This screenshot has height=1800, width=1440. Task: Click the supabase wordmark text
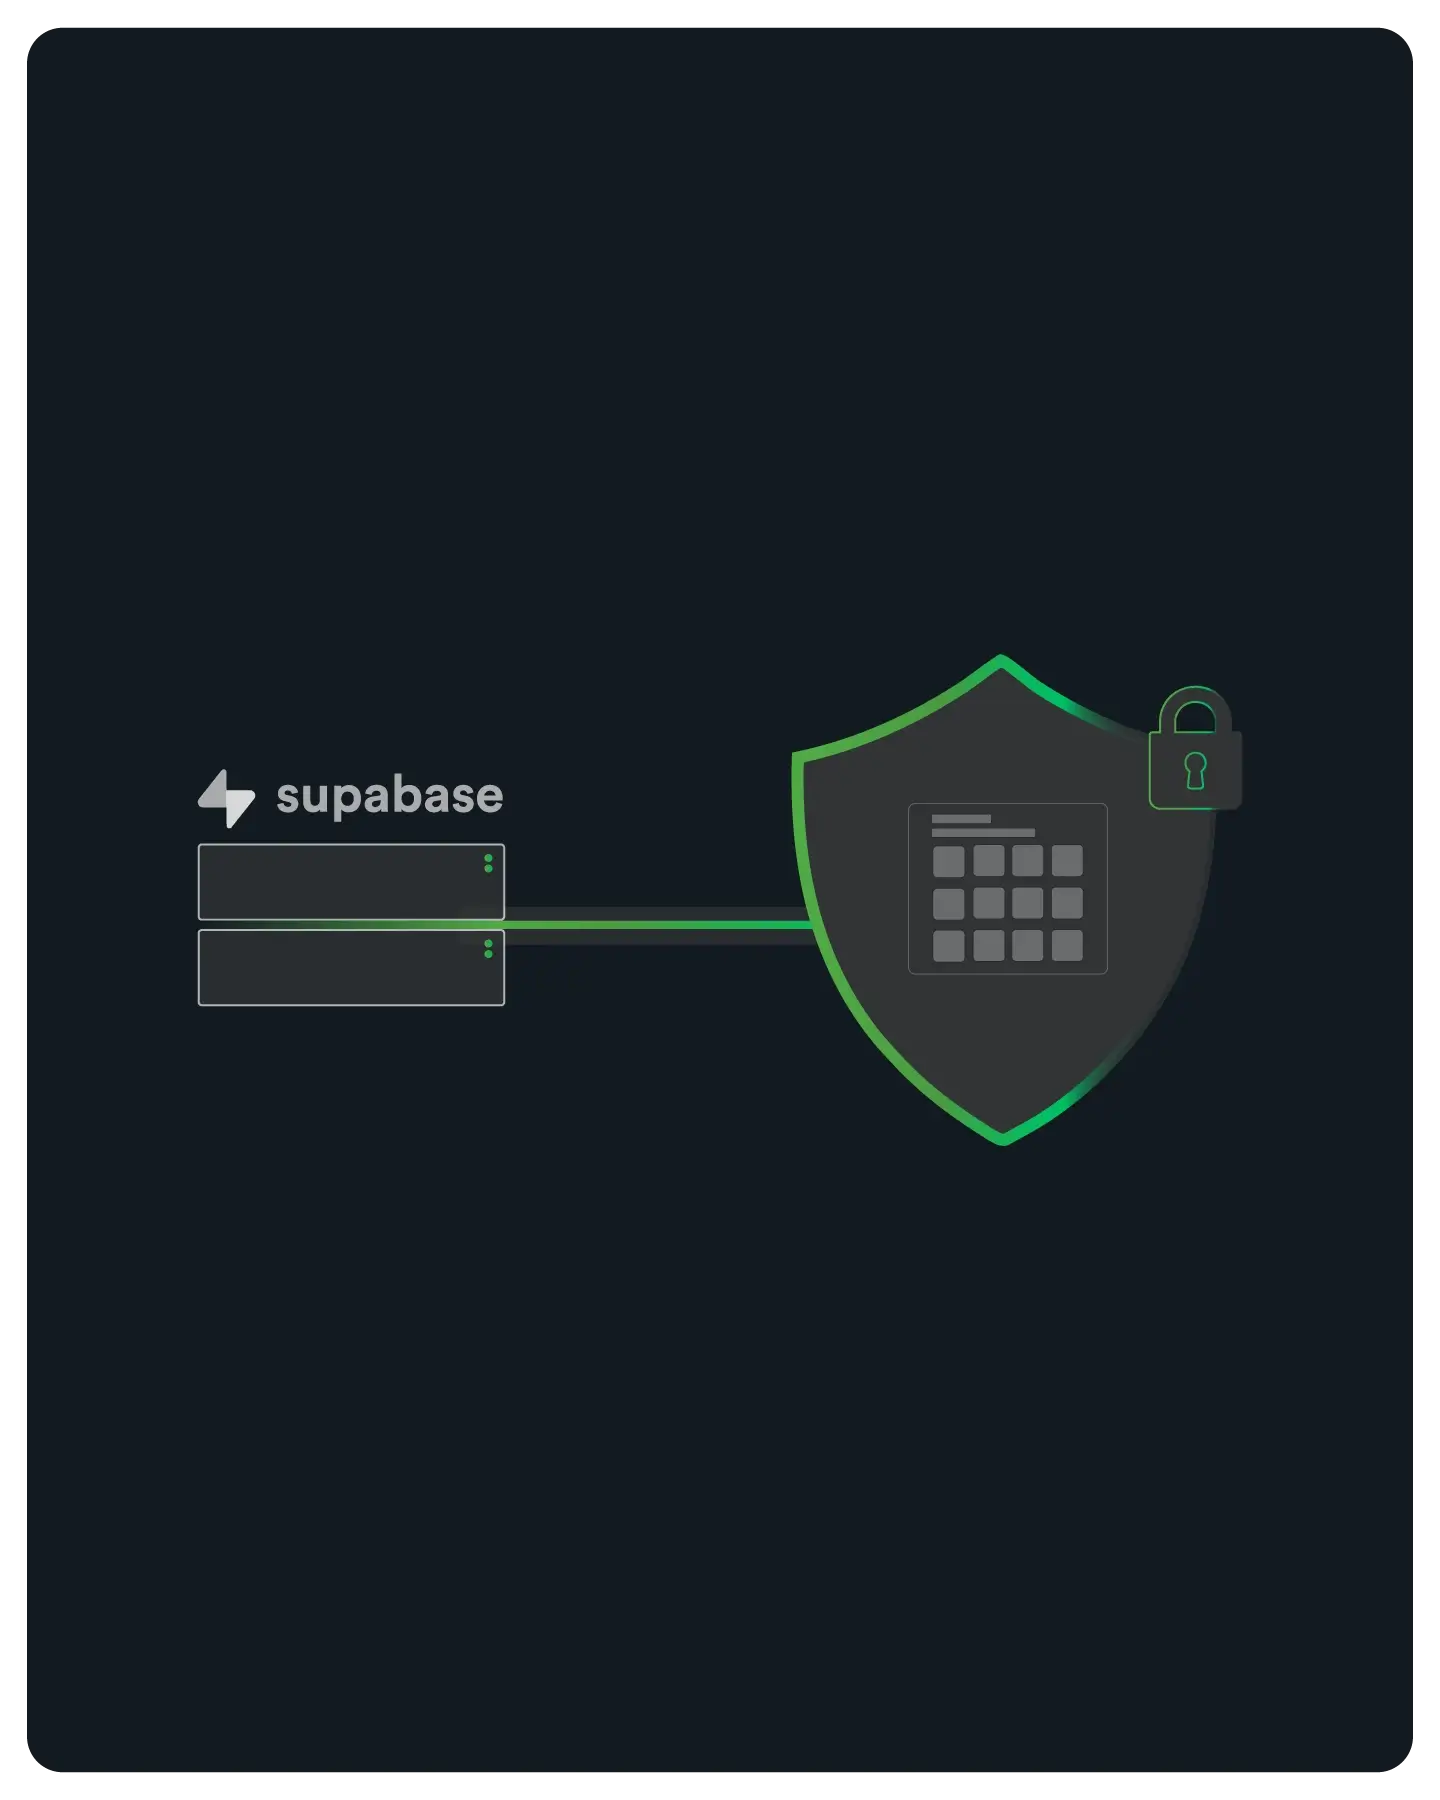389,797
